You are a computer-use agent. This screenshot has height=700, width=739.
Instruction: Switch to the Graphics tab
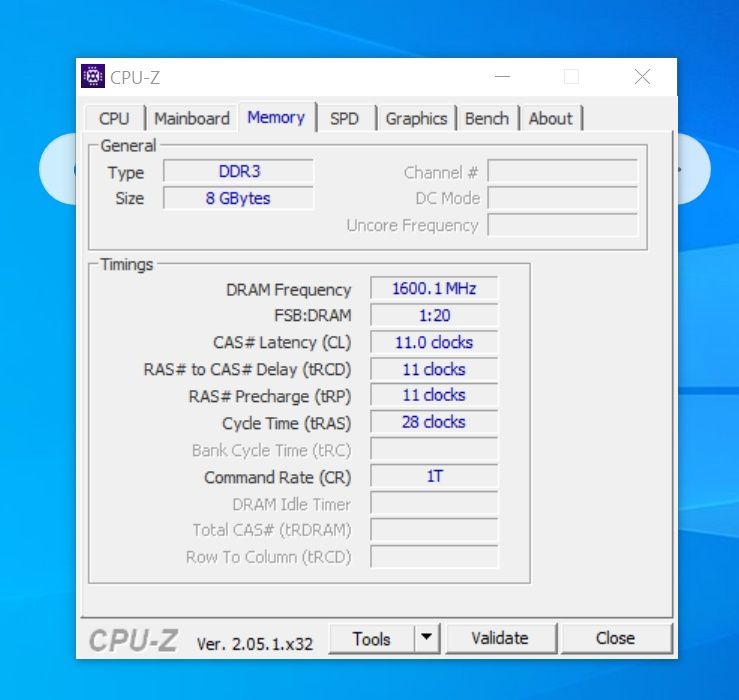click(416, 118)
